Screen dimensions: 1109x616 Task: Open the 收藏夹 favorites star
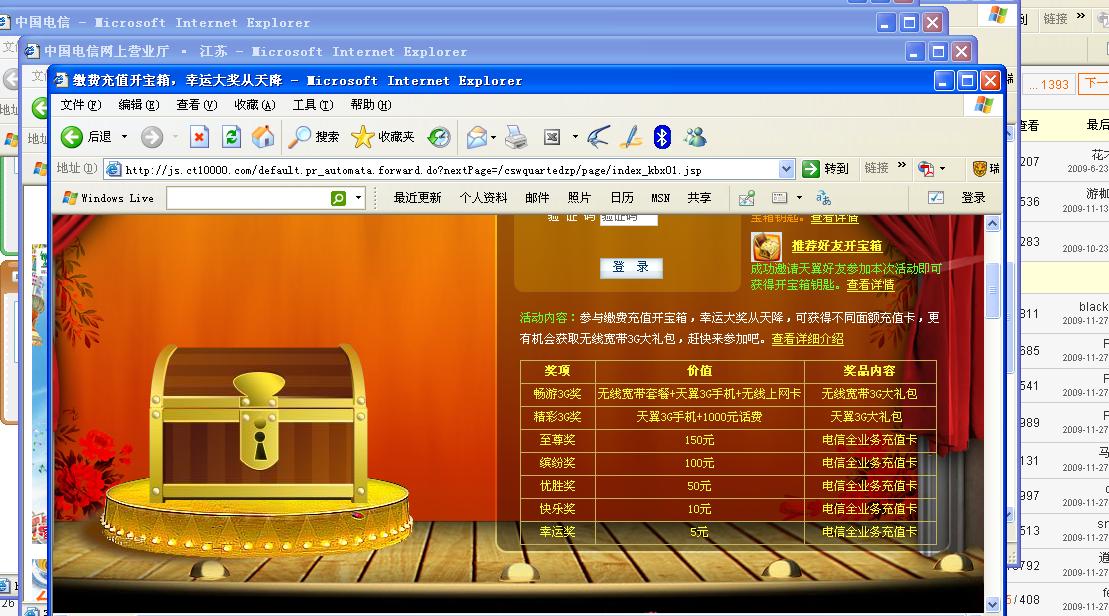(383, 136)
